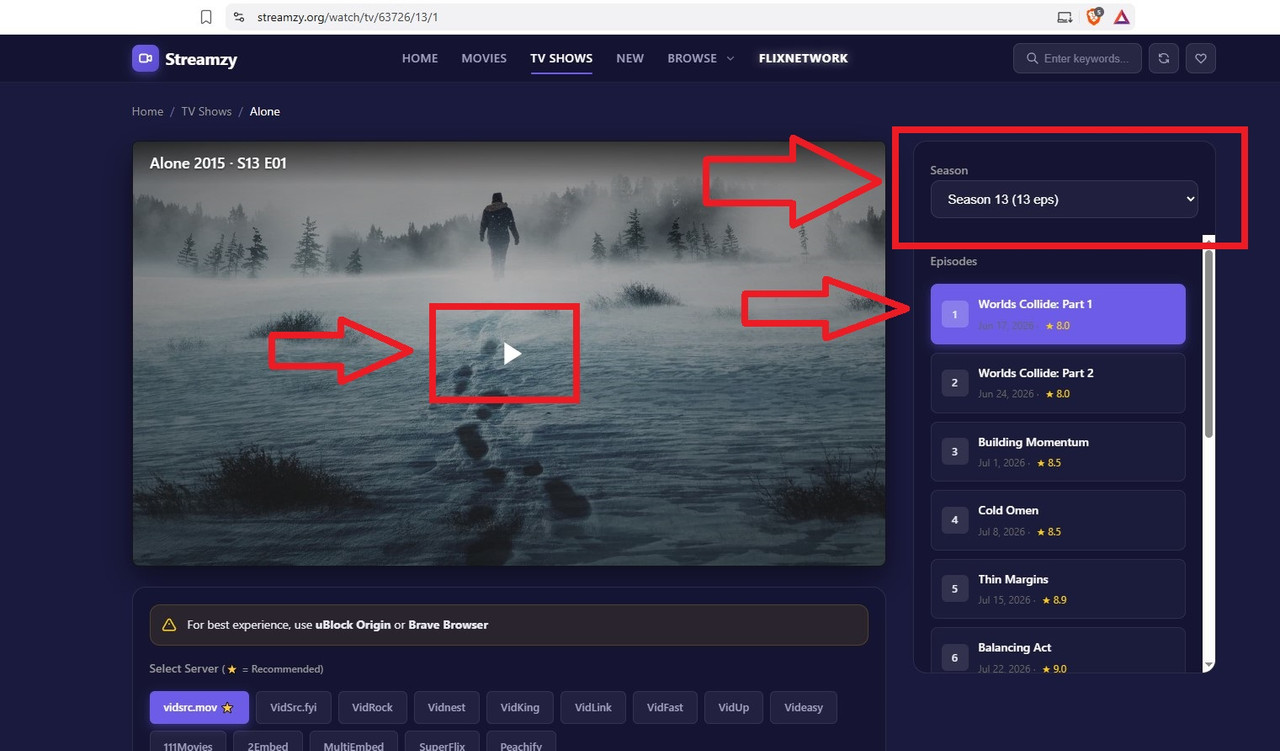The image size is (1280, 751).
Task: Click the 'Season' label above dropdown
Action: coord(949,170)
